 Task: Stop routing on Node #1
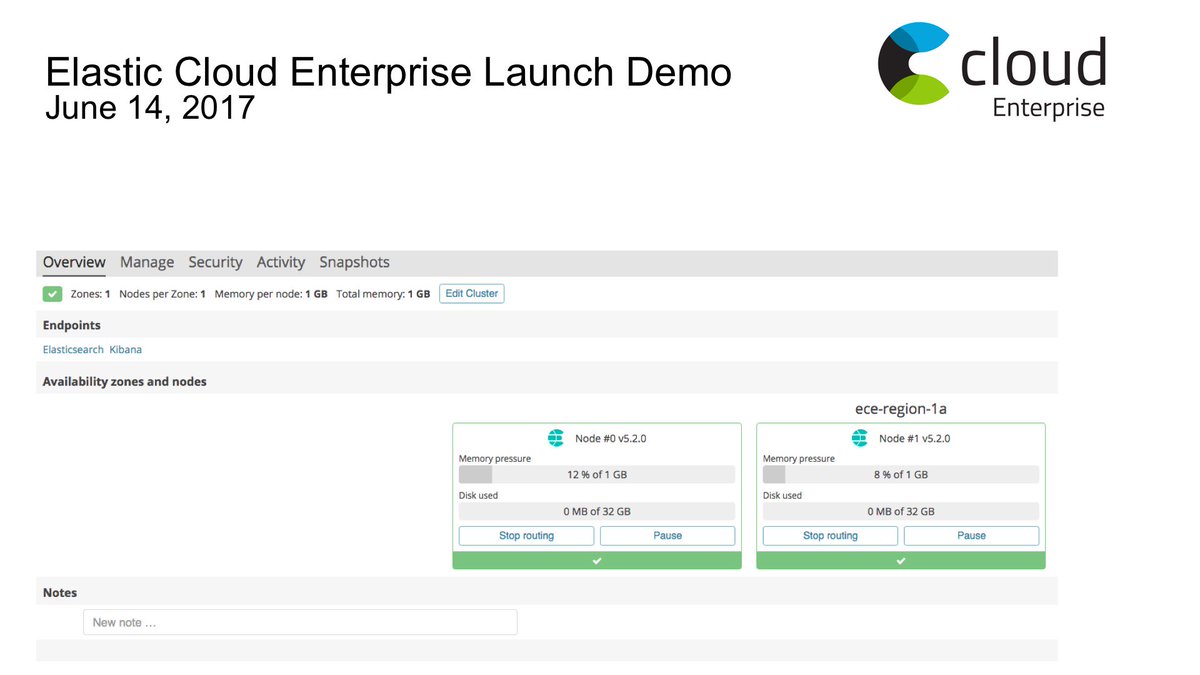pyautogui.click(x=830, y=536)
